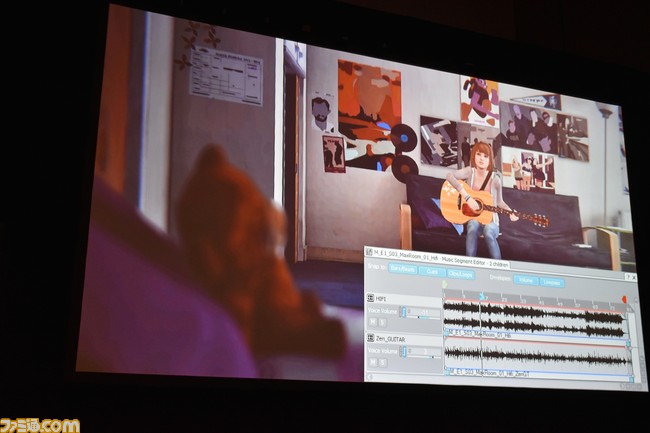Solo the HIFI track

(x=382, y=322)
